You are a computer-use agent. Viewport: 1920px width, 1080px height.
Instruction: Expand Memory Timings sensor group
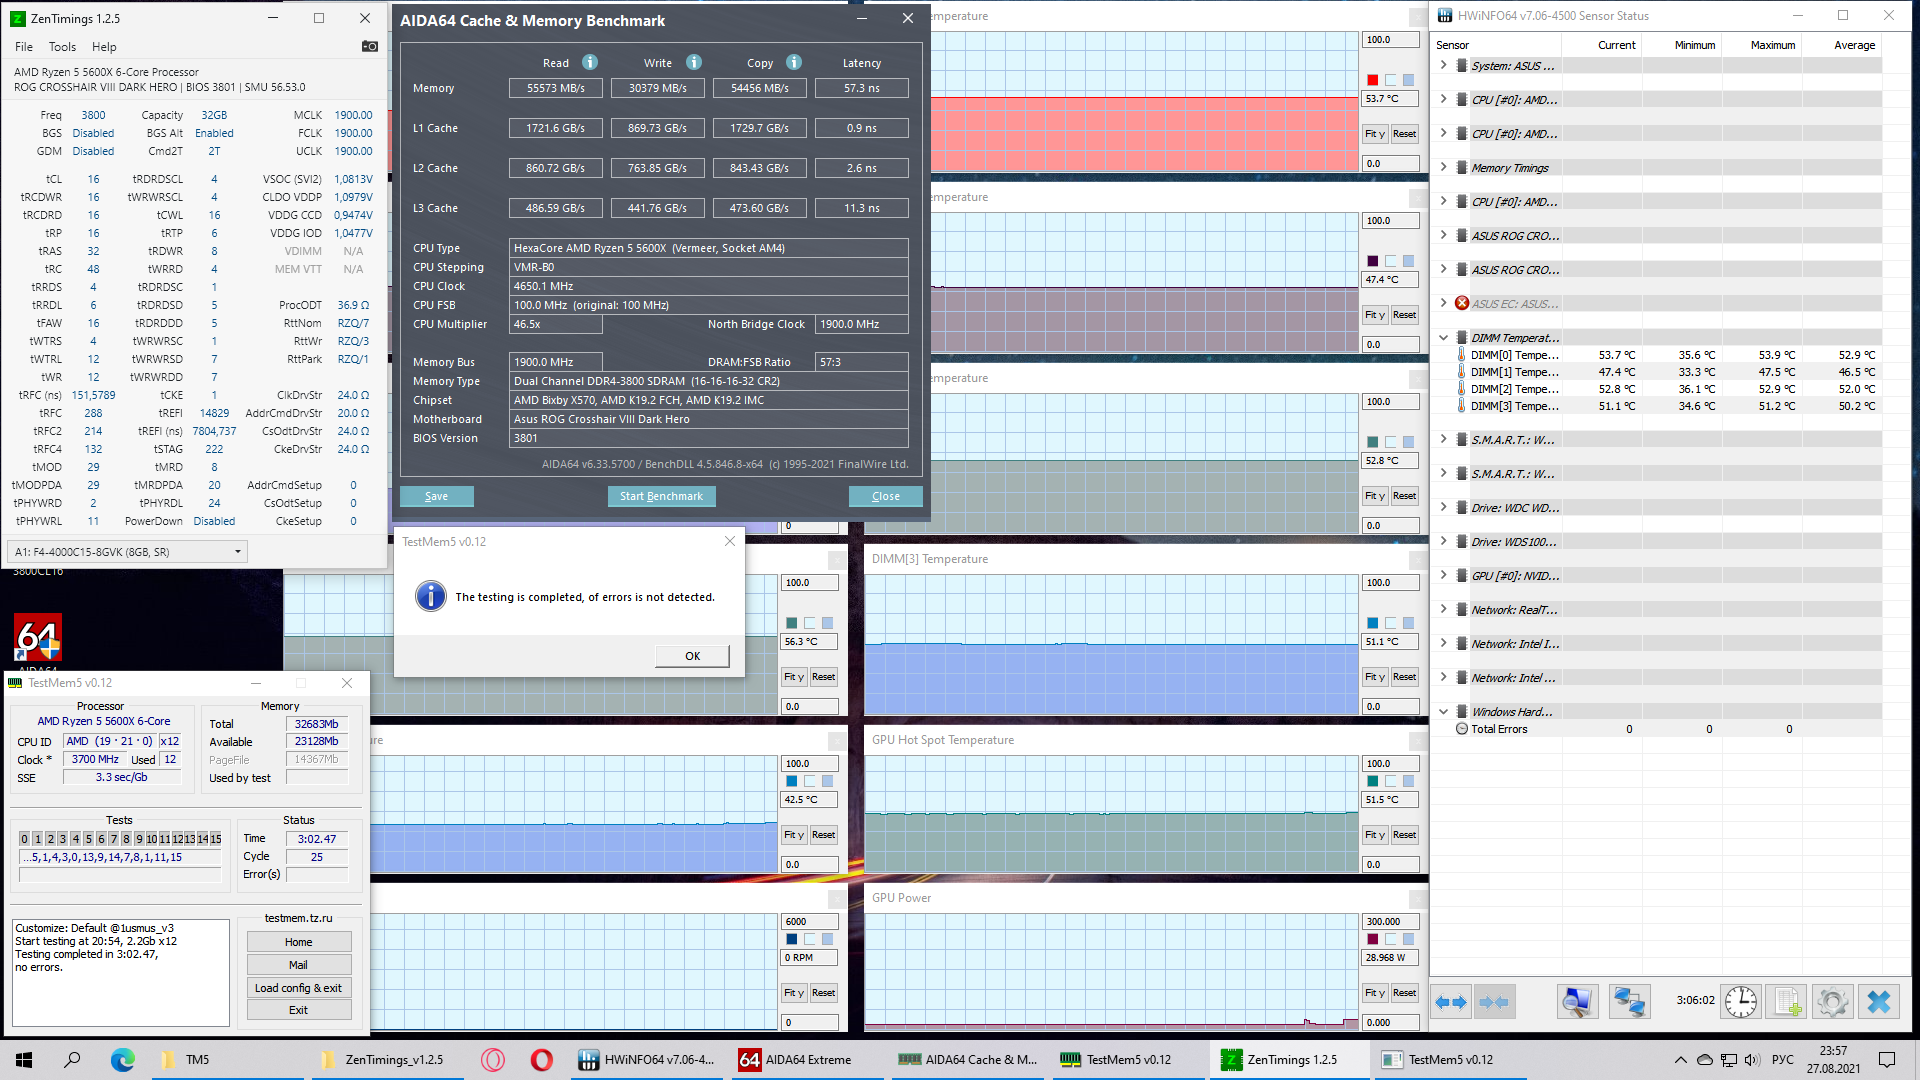coord(1443,168)
